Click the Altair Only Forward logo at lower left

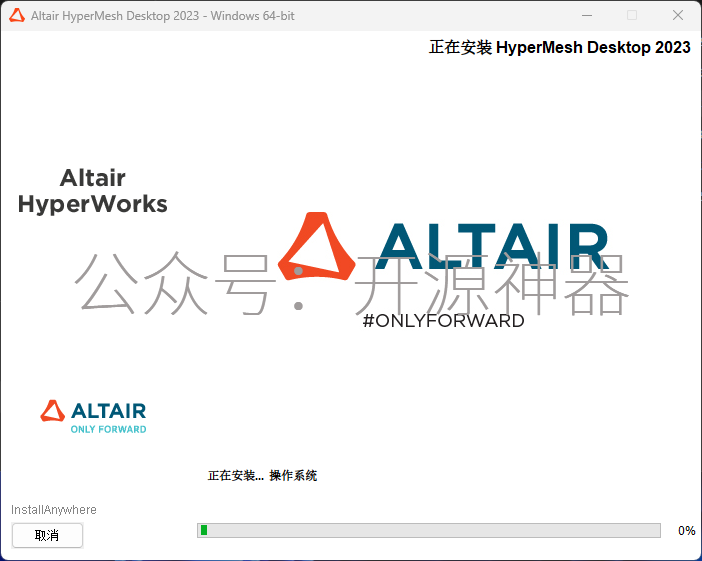tap(93, 416)
